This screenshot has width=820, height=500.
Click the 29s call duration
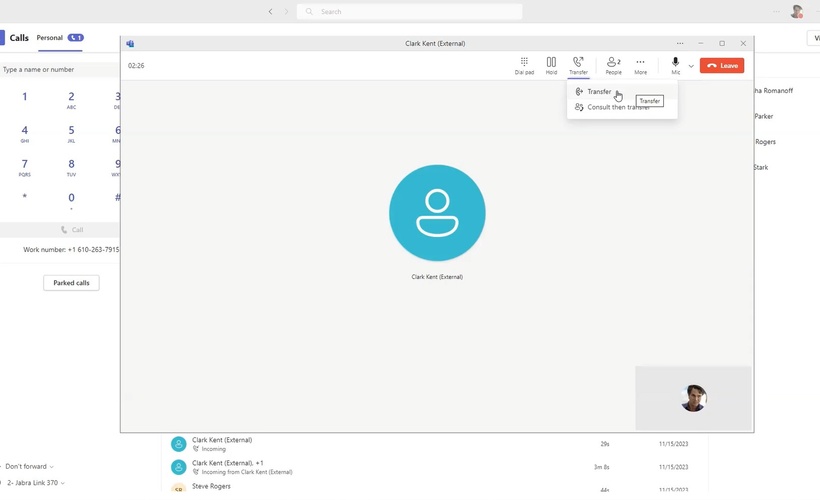[x=605, y=444]
